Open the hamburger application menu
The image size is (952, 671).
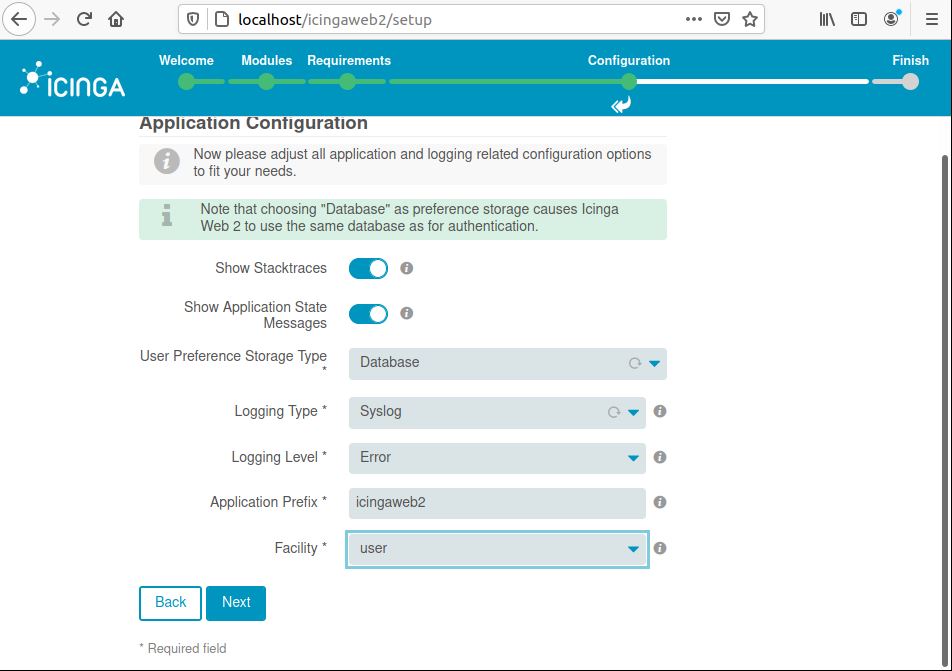[932, 19]
